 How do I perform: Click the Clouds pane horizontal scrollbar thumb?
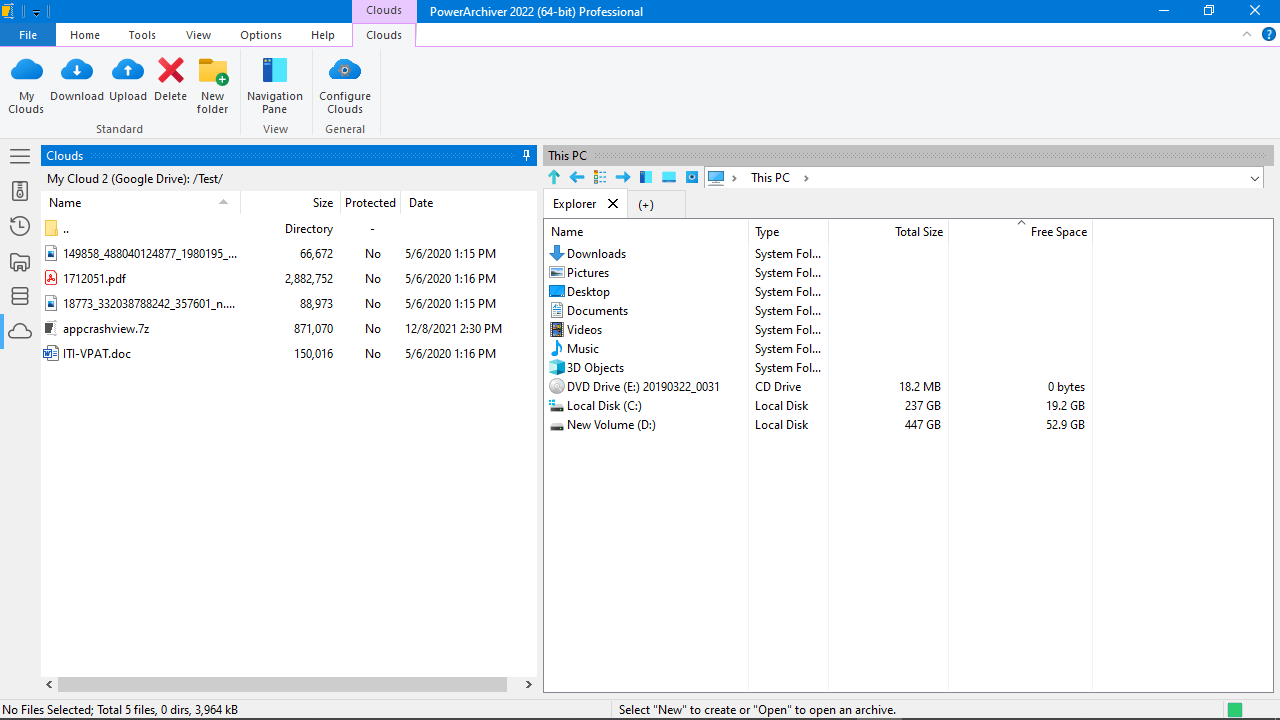click(x=283, y=685)
